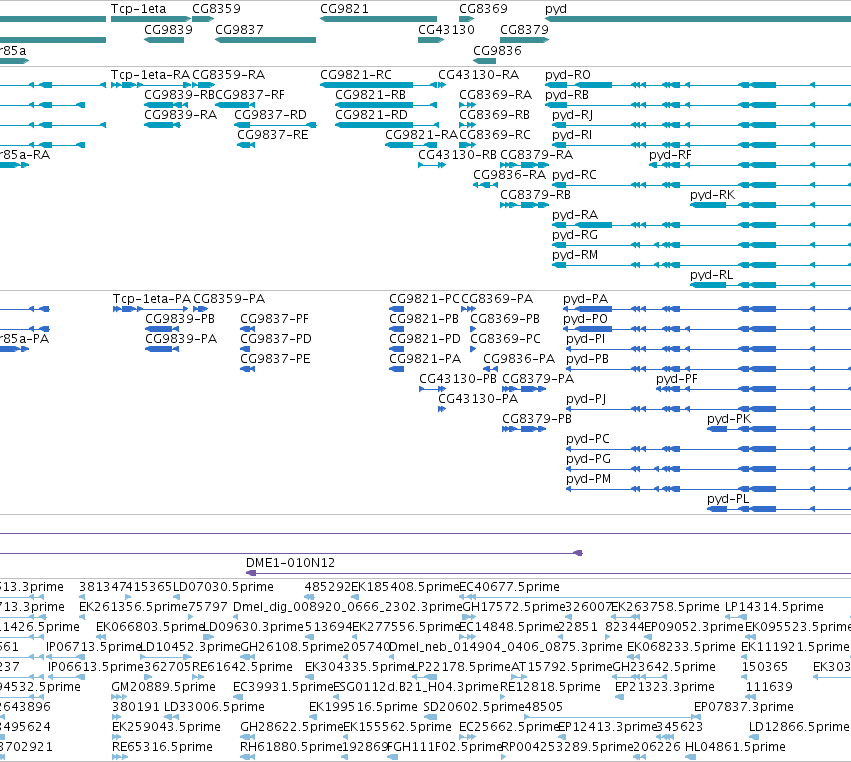
Task: Click the CG9836 gene label
Action: coord(497,50)
